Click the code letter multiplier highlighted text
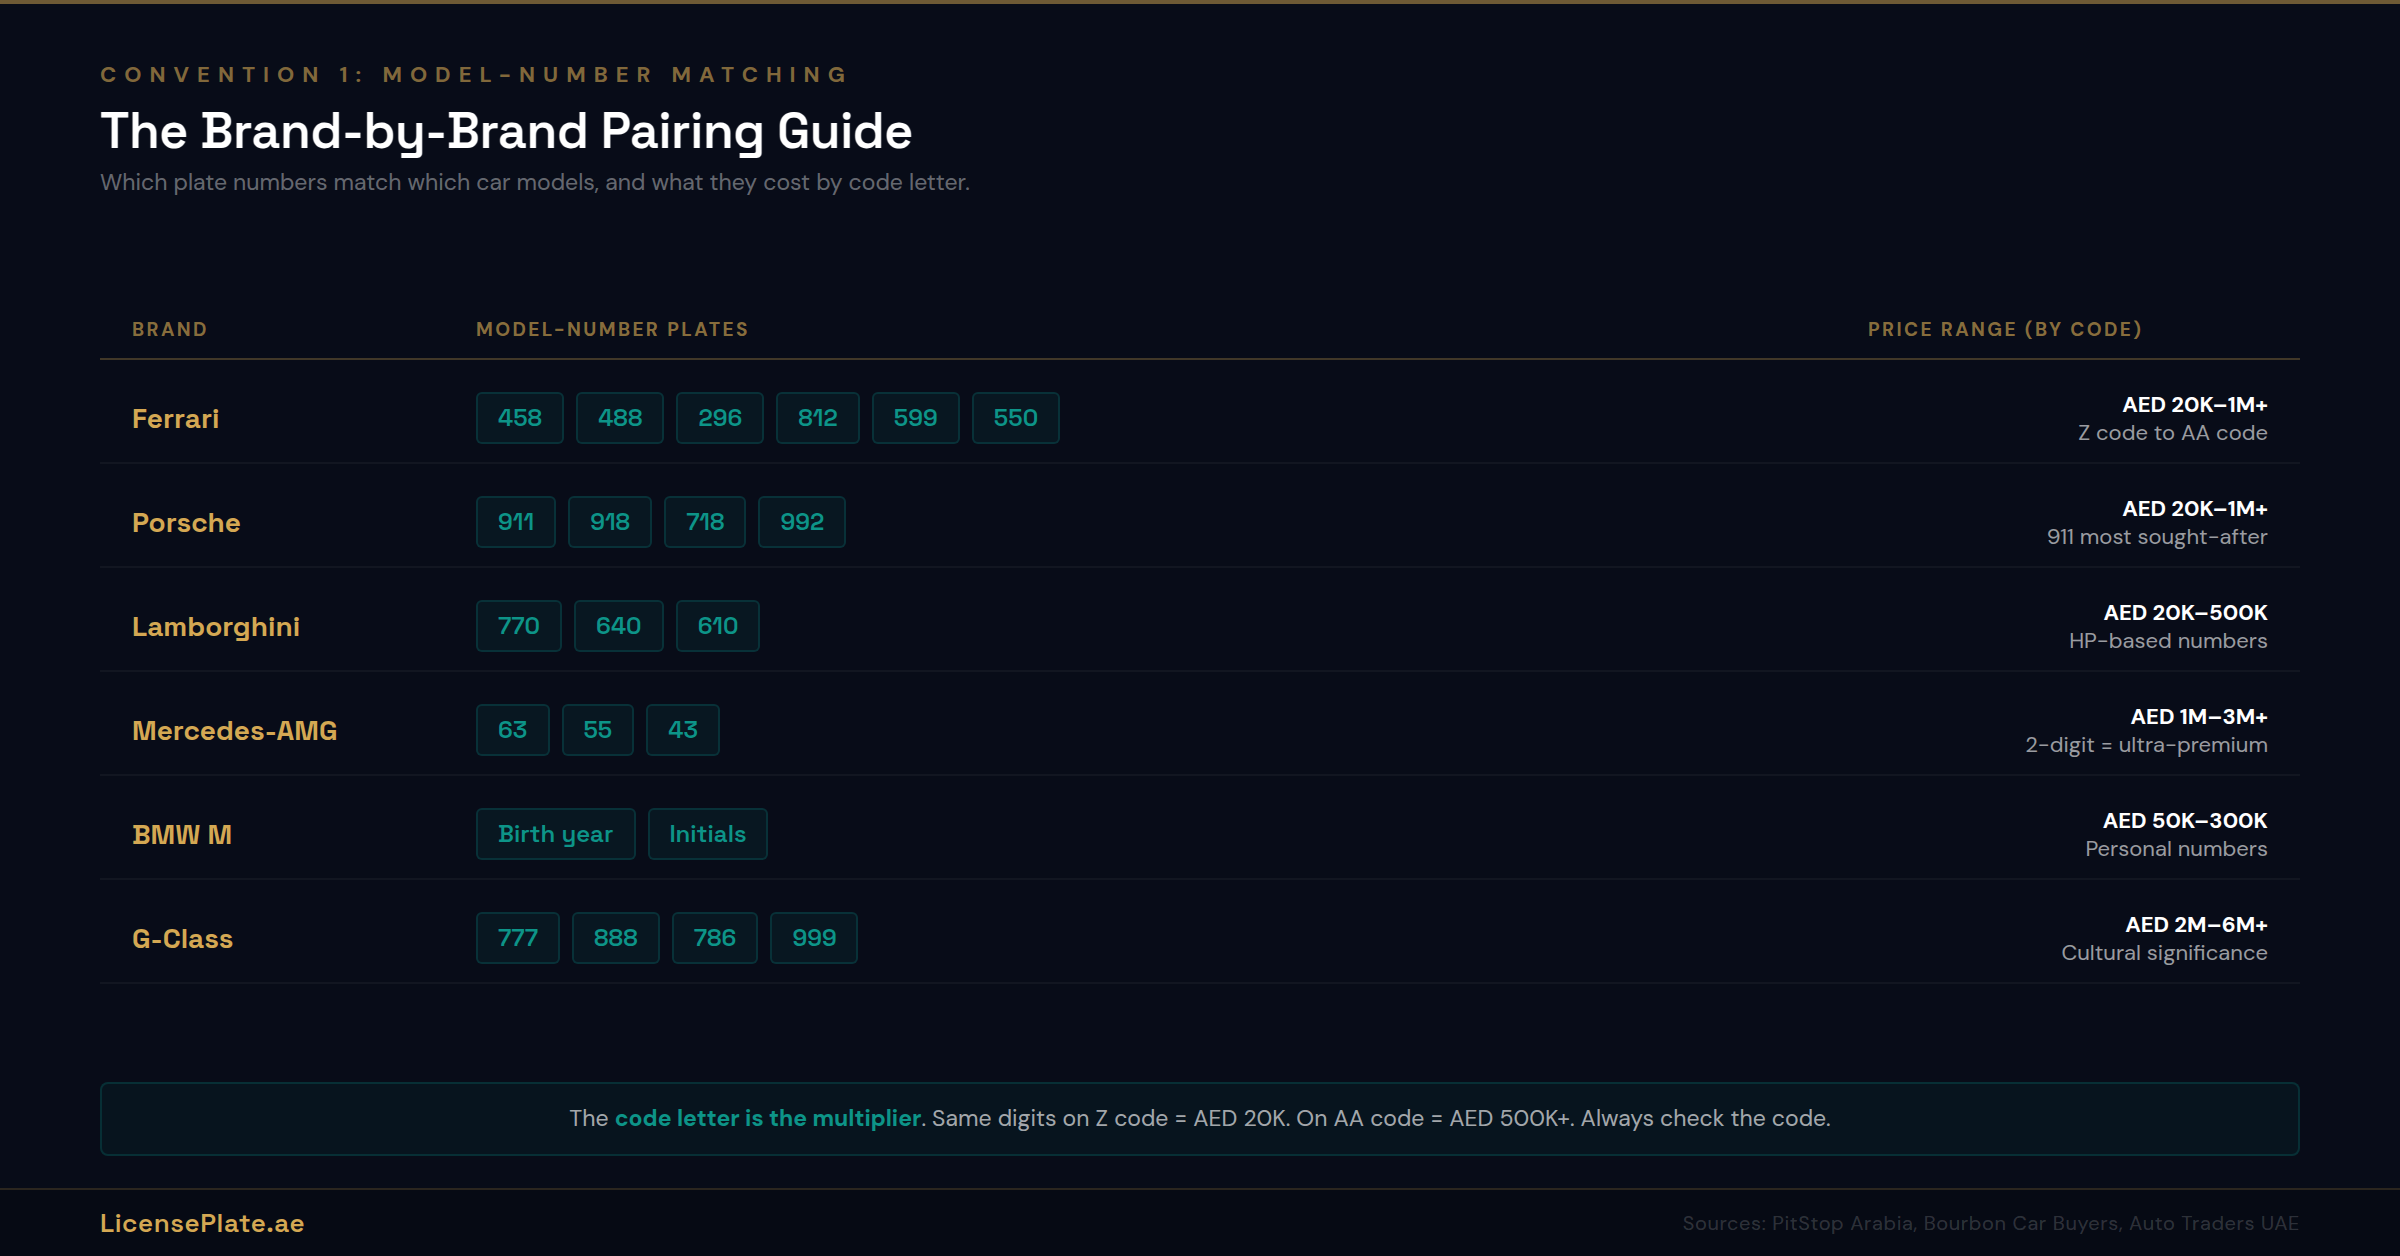This screenshot has width=2400, height=1256. [x=766, y=1118]
